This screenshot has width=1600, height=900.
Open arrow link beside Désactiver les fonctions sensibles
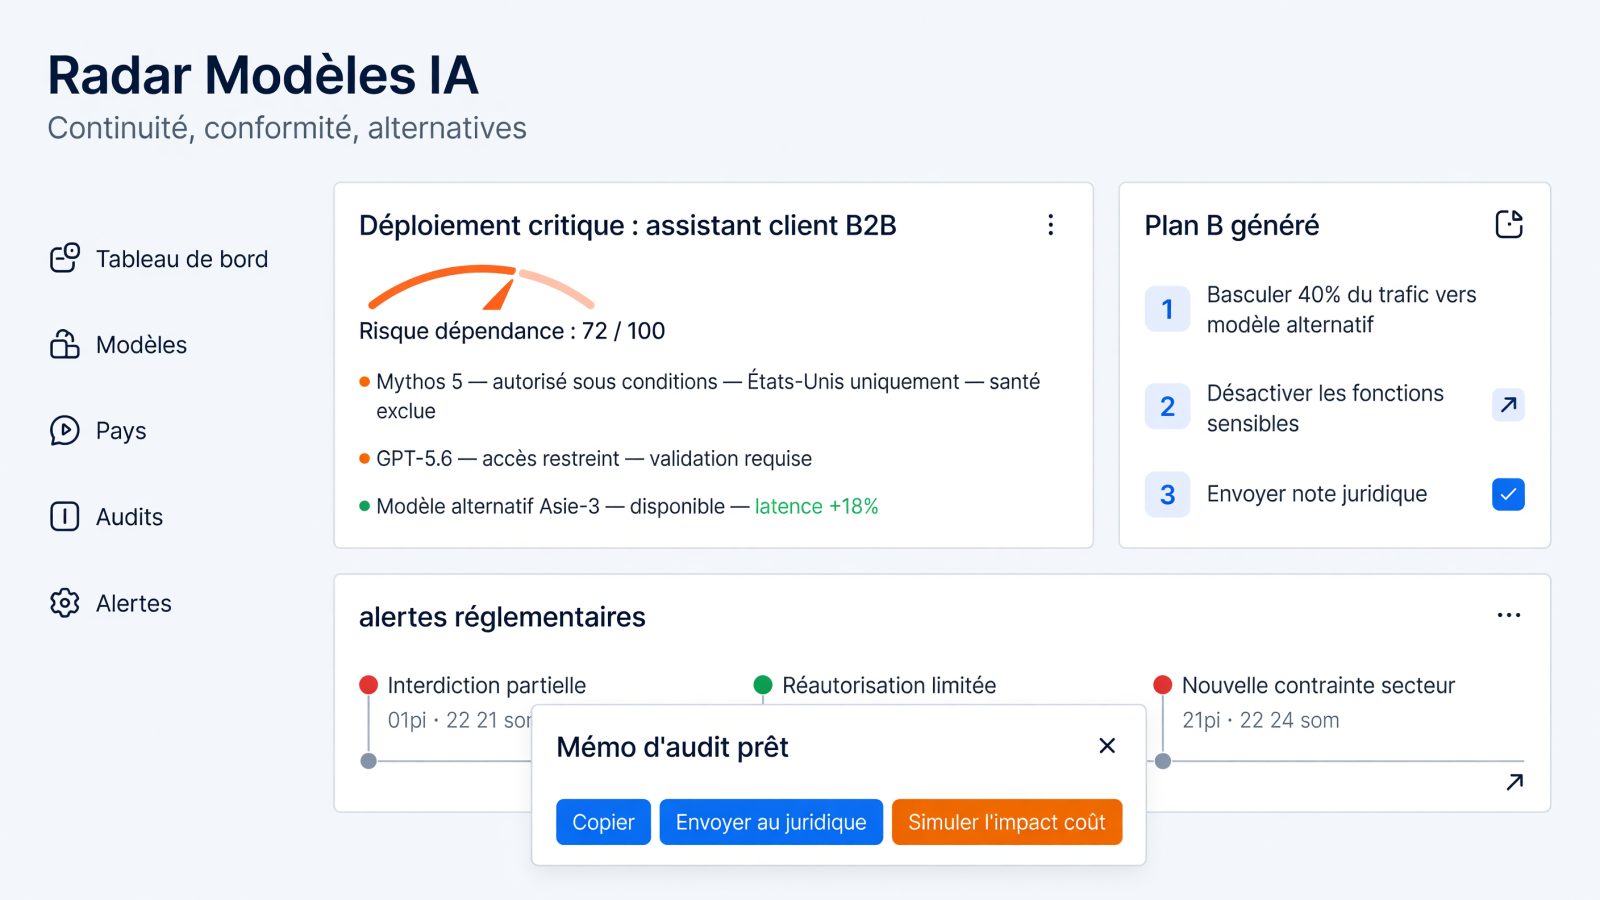click(1508, 405)
